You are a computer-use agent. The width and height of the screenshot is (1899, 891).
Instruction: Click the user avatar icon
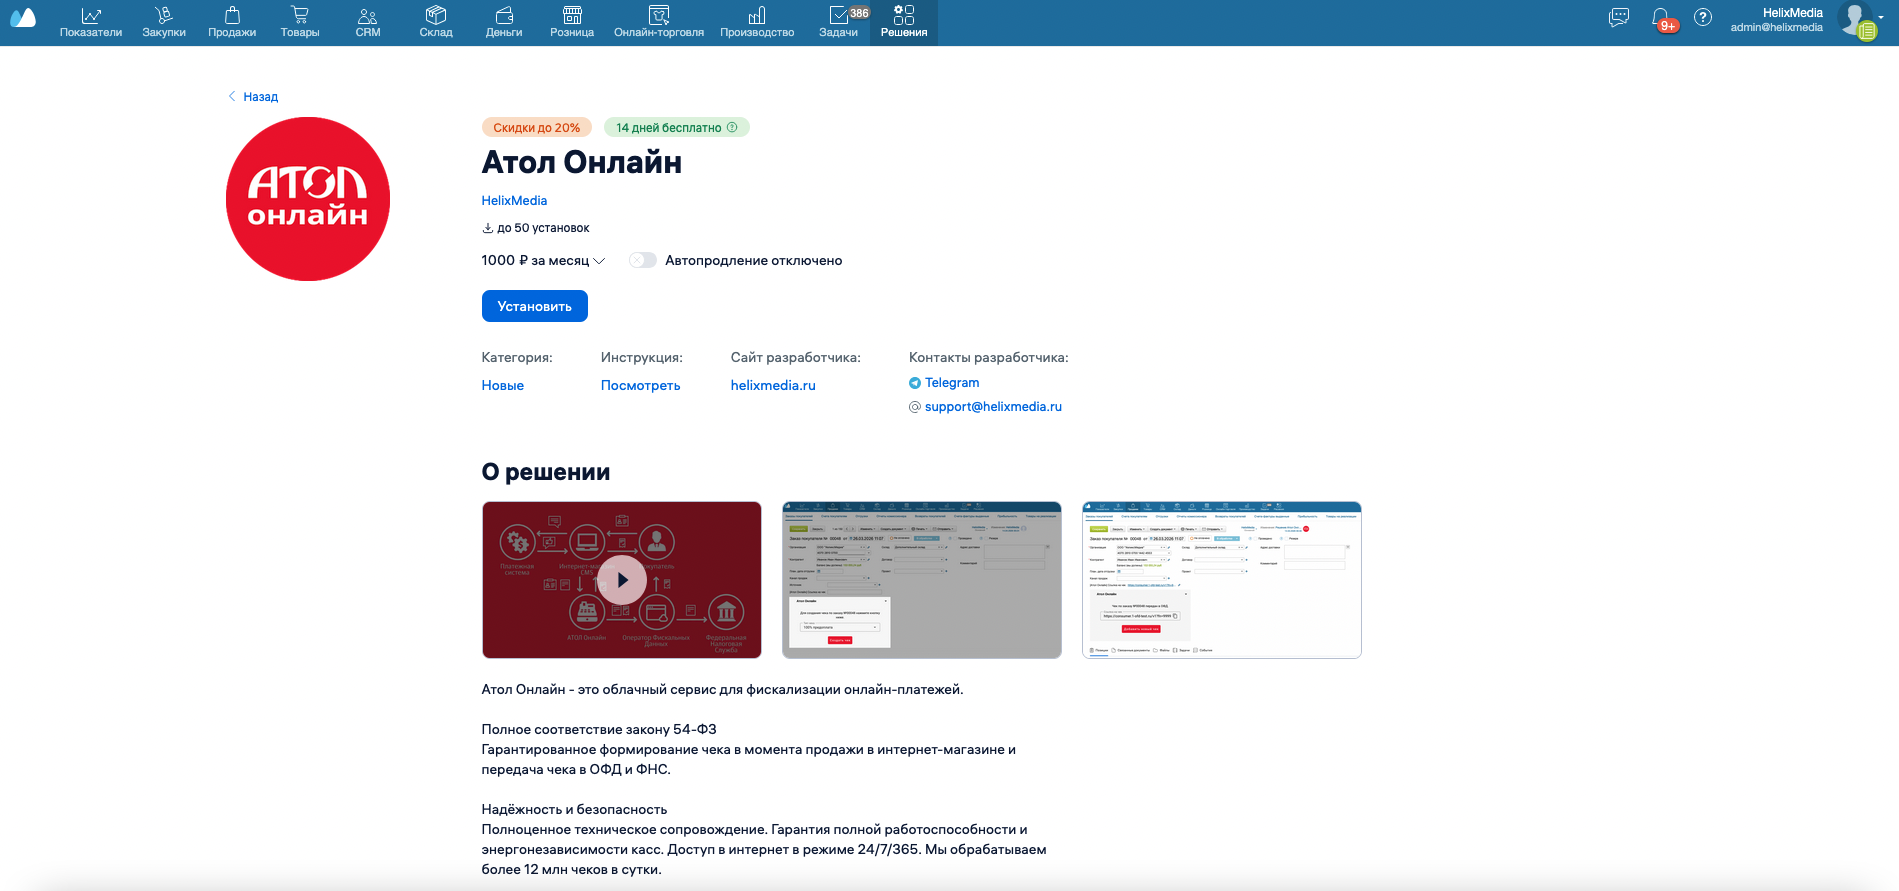1857,20
